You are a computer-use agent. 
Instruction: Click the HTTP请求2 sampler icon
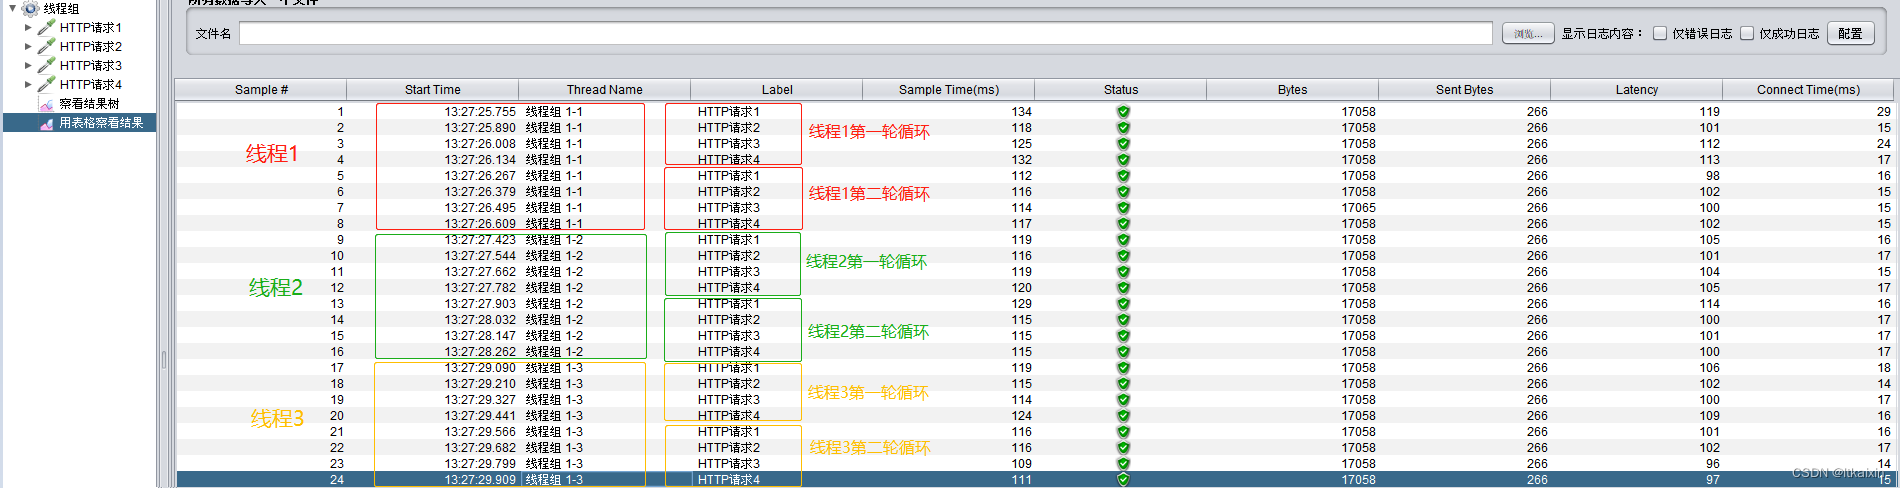(47, 46)
